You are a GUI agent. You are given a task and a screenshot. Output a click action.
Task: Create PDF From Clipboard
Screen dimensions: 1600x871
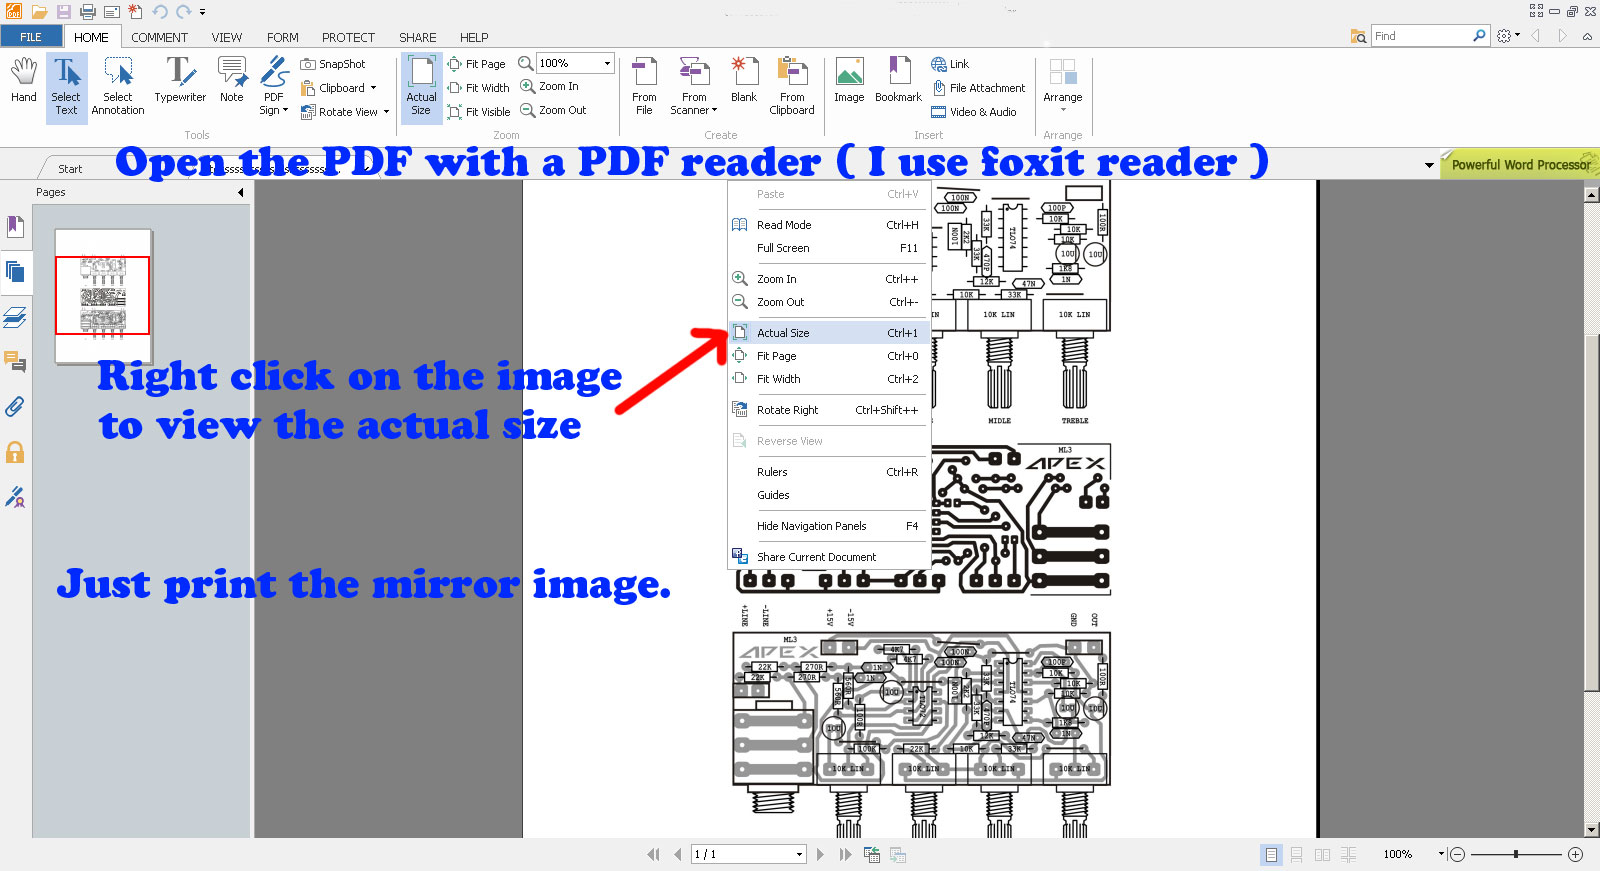(x=792, y=87)
